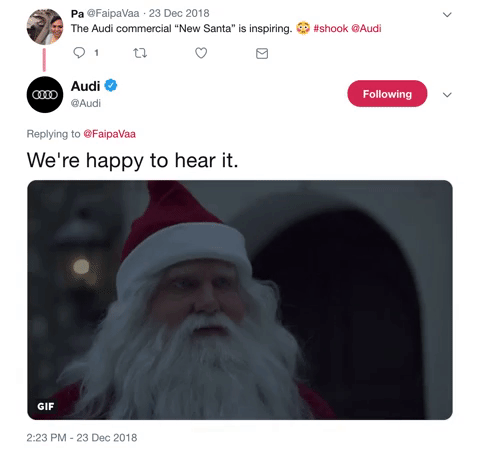Play the Santa GIF
This screenshot has width=480, height=452.
(x=240, y=300)
